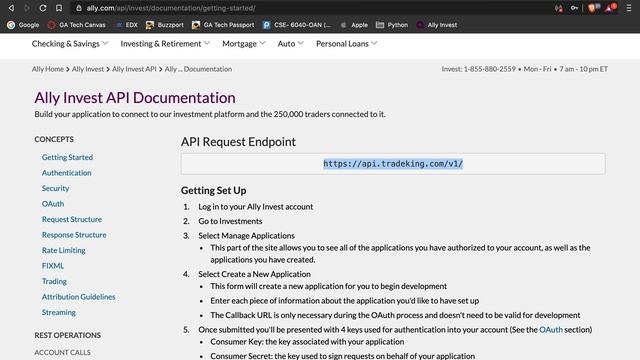The image size is (640, 360).
Task: Open Buzzport bookmark
Action: [x=164, y=25]
